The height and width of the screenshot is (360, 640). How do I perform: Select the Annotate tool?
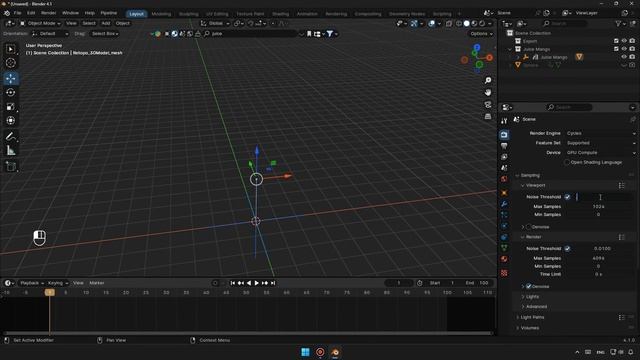tap(11, 136)
